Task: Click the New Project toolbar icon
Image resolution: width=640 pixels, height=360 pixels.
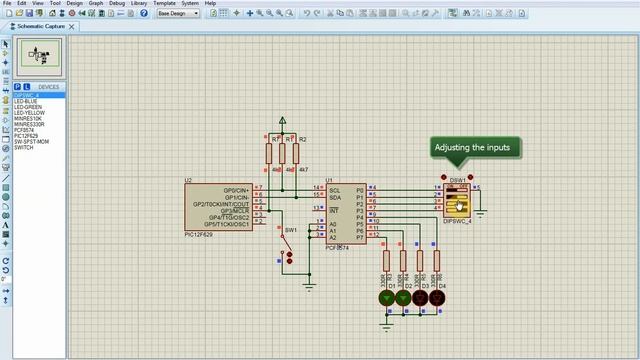Action: [x=9, y=13]
